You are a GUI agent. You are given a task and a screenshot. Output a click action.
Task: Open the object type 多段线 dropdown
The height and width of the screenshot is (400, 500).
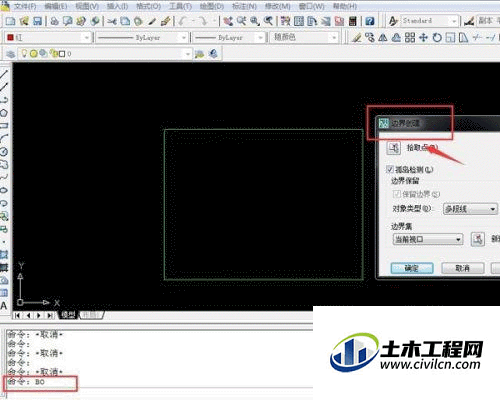470,209
